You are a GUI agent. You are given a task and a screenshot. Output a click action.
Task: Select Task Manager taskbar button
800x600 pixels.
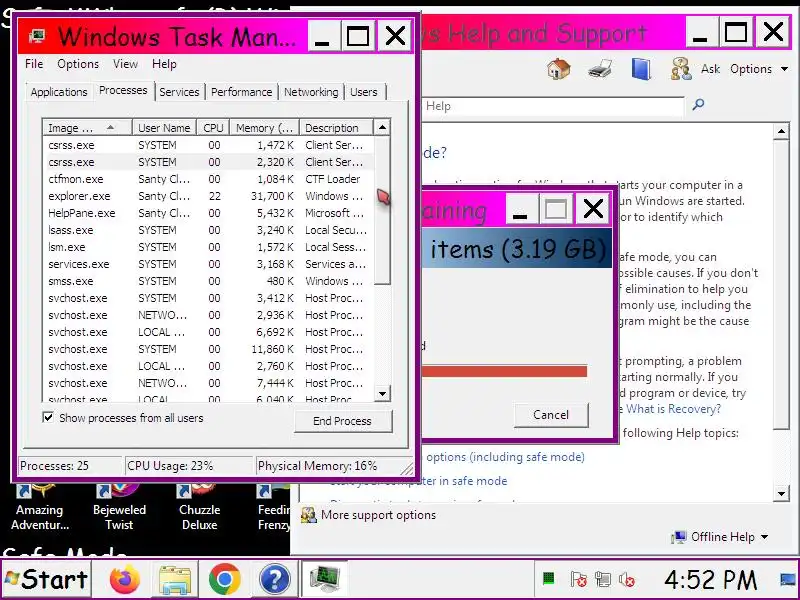coord(324,579)
